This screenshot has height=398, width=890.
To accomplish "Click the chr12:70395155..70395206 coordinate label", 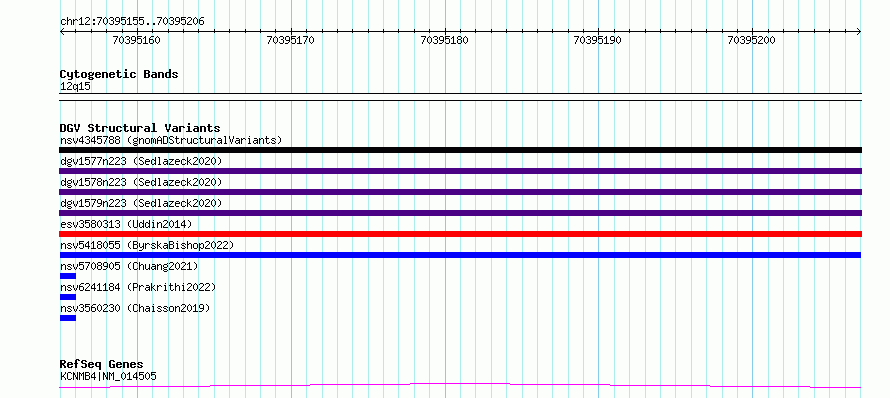I will (132, 22).
